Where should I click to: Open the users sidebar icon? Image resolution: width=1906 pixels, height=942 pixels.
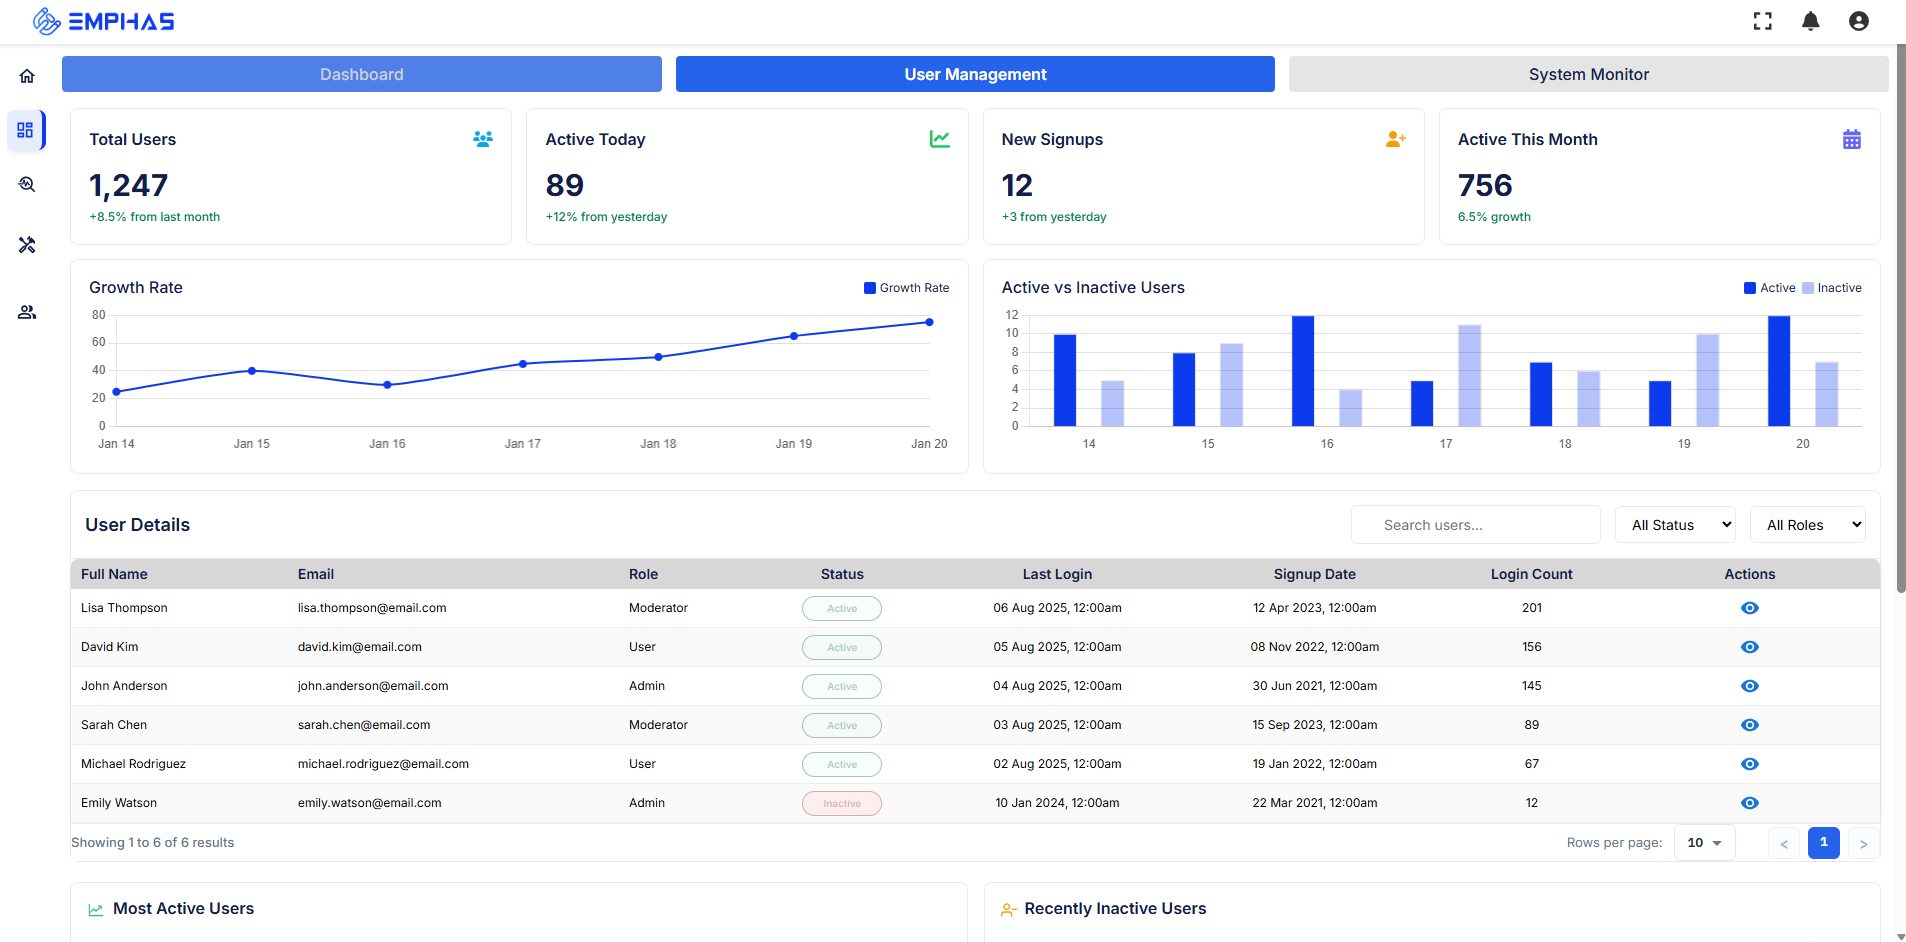[x=27, y=312]
